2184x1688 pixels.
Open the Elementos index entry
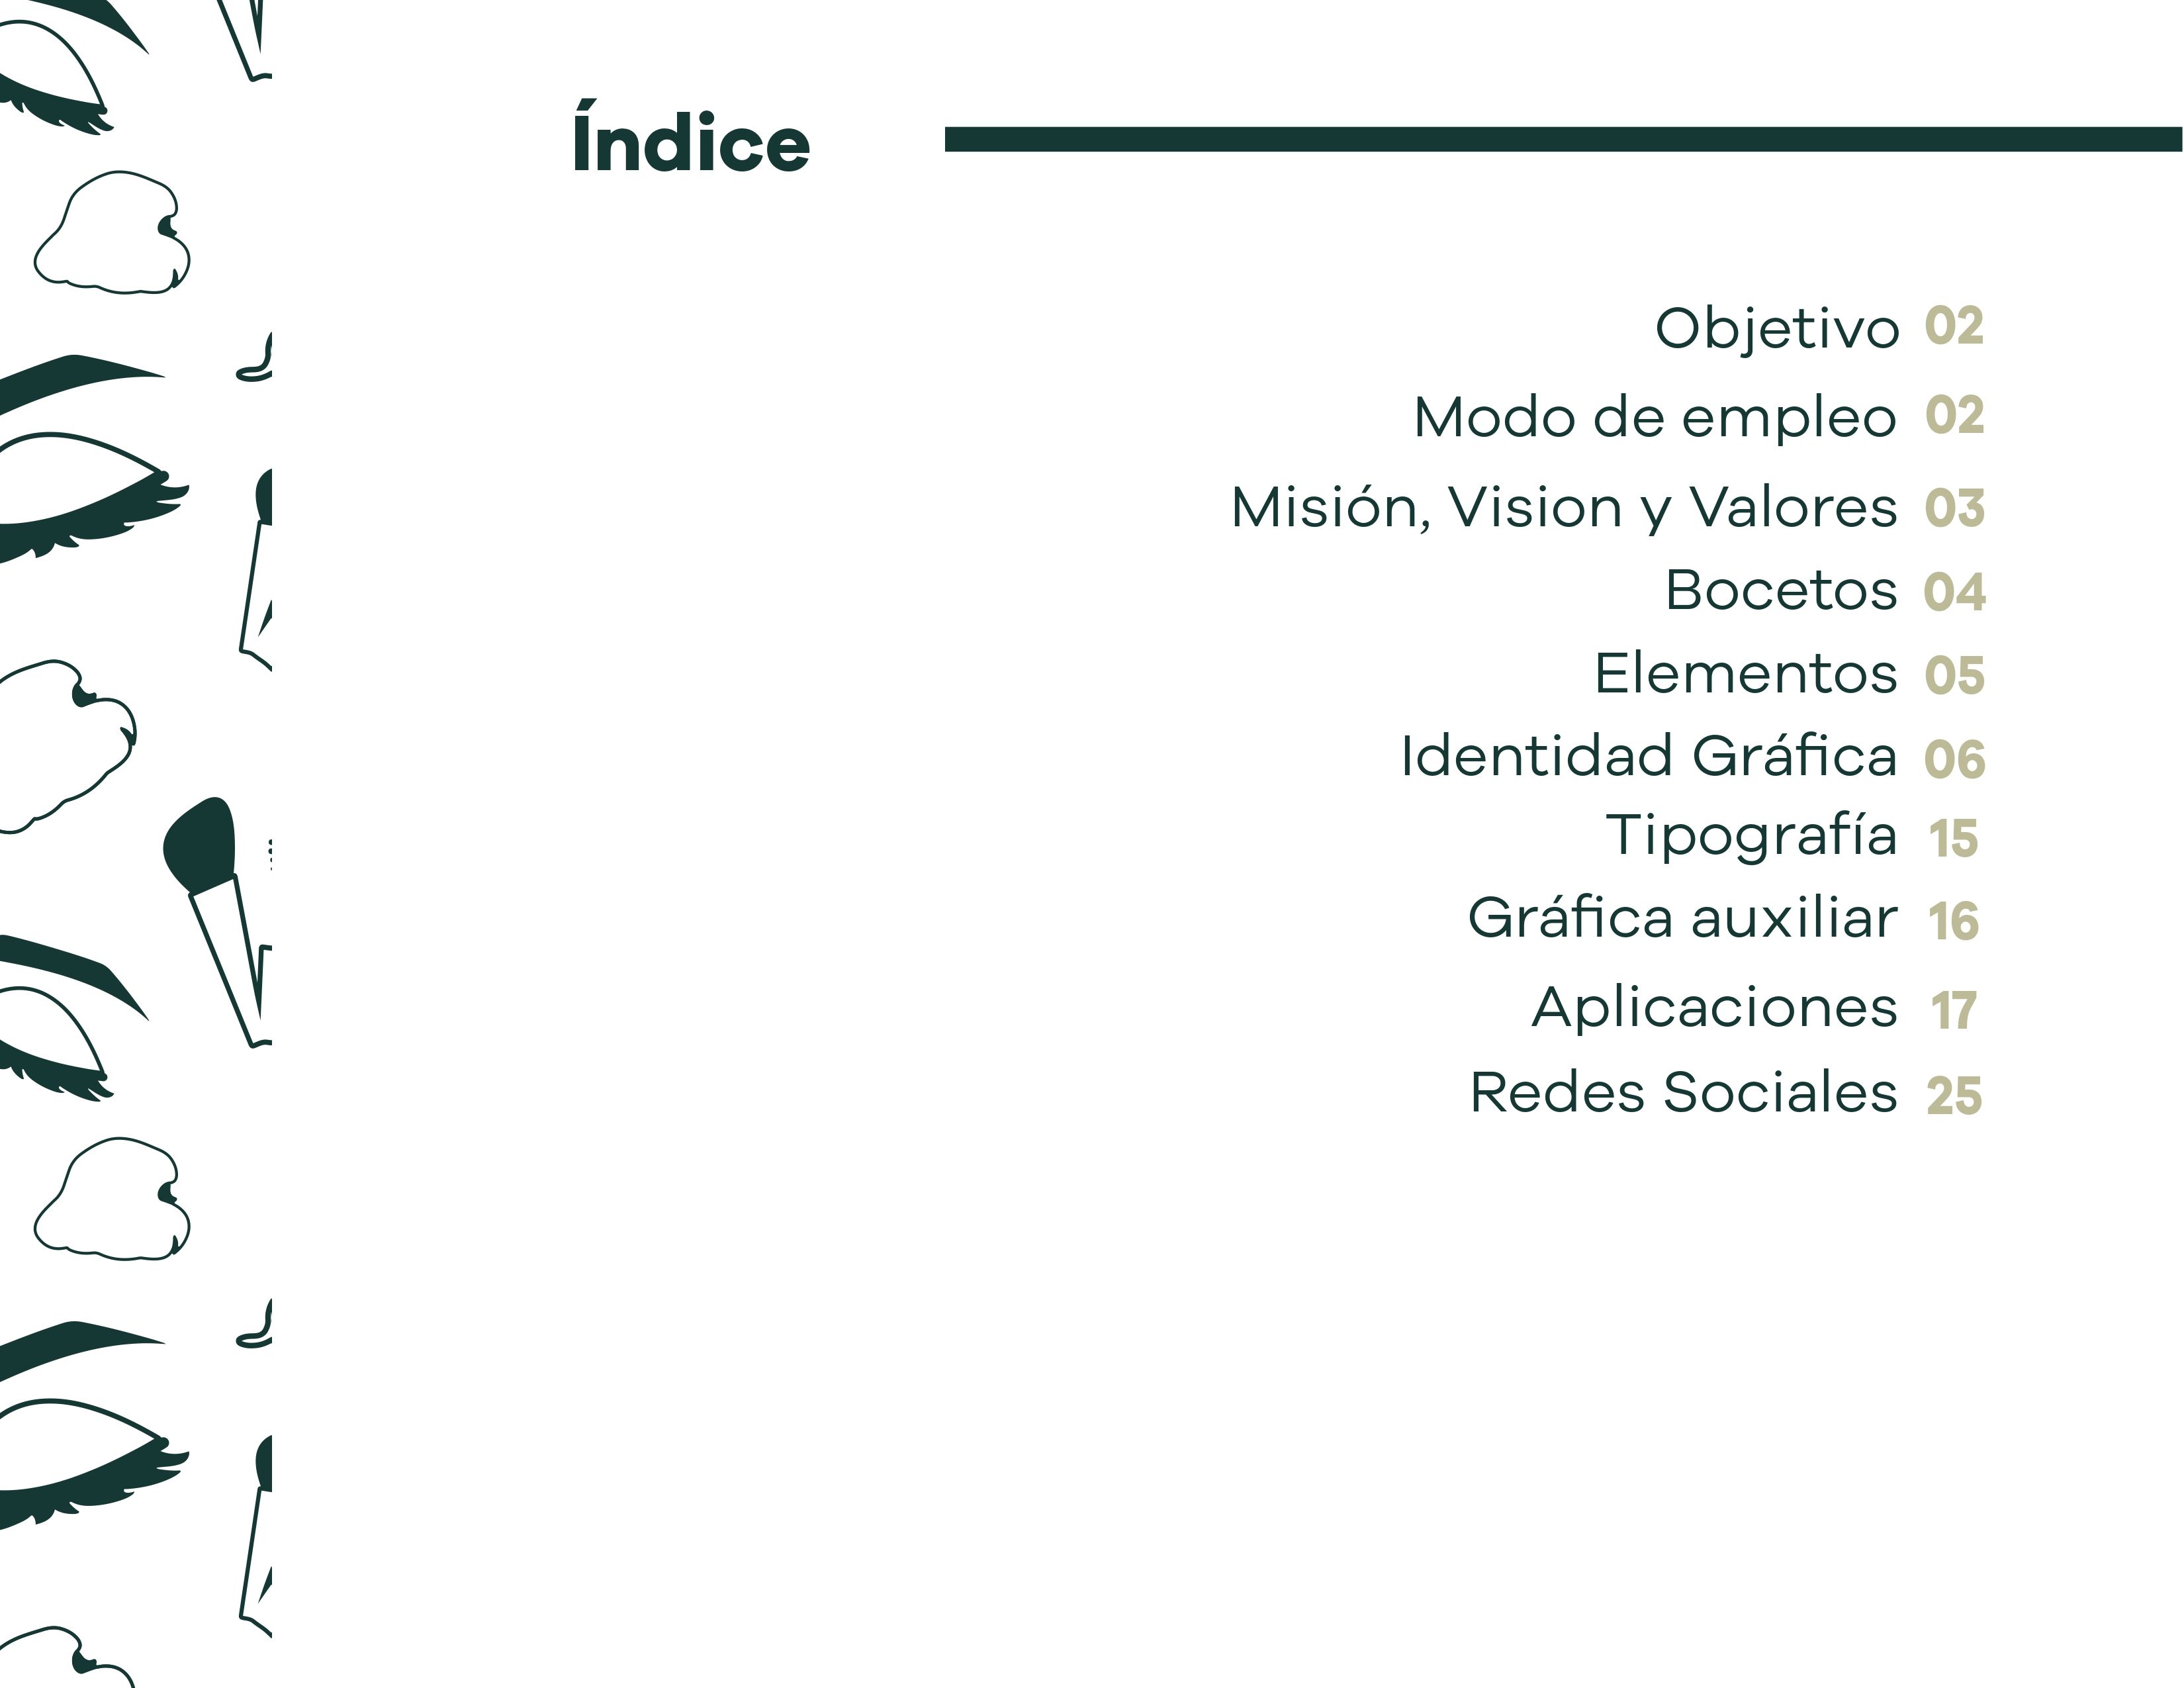1745,673
